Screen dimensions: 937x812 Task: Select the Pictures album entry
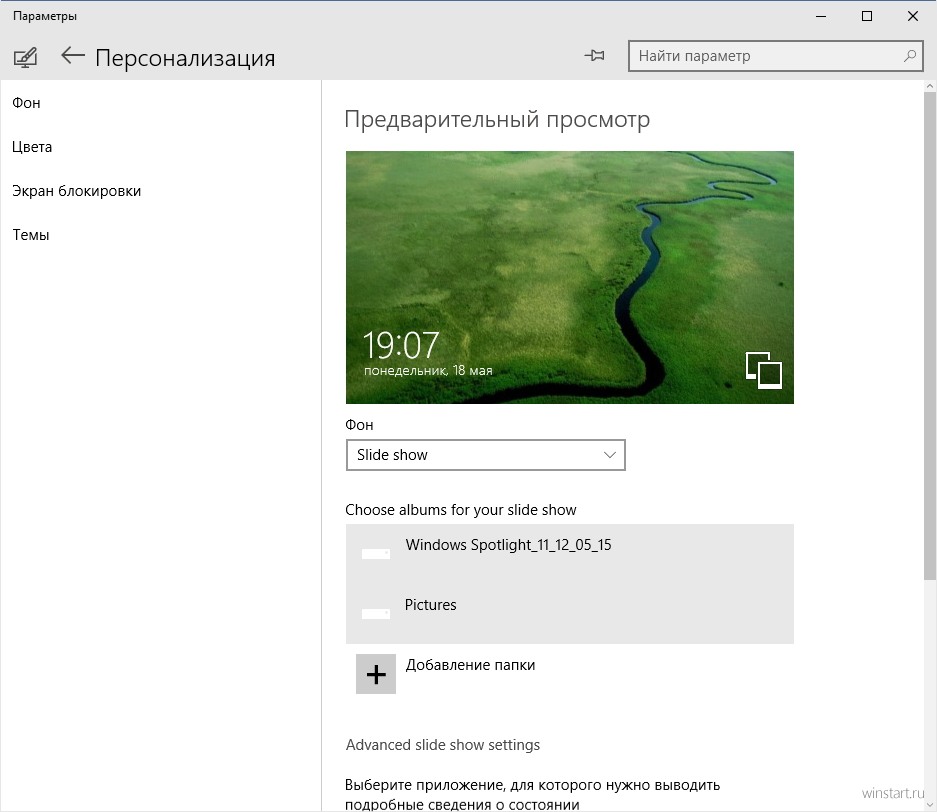coord(569,614)
